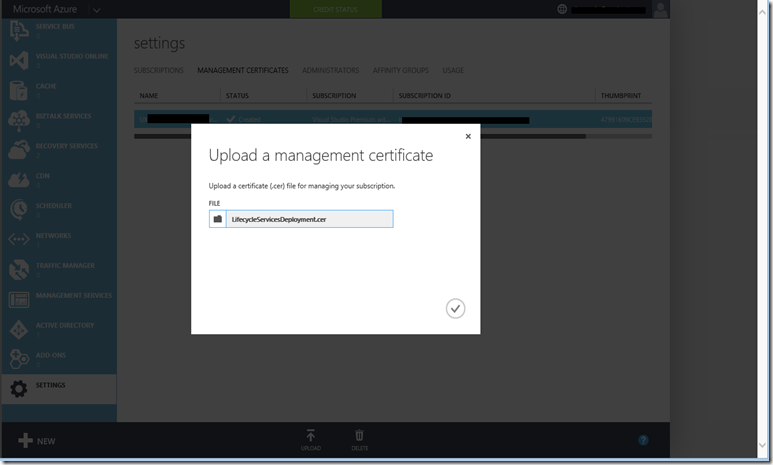Click the Upload arrow icon in bottom bar
This screenshot has width=773, height=465.
pos(311,435)
